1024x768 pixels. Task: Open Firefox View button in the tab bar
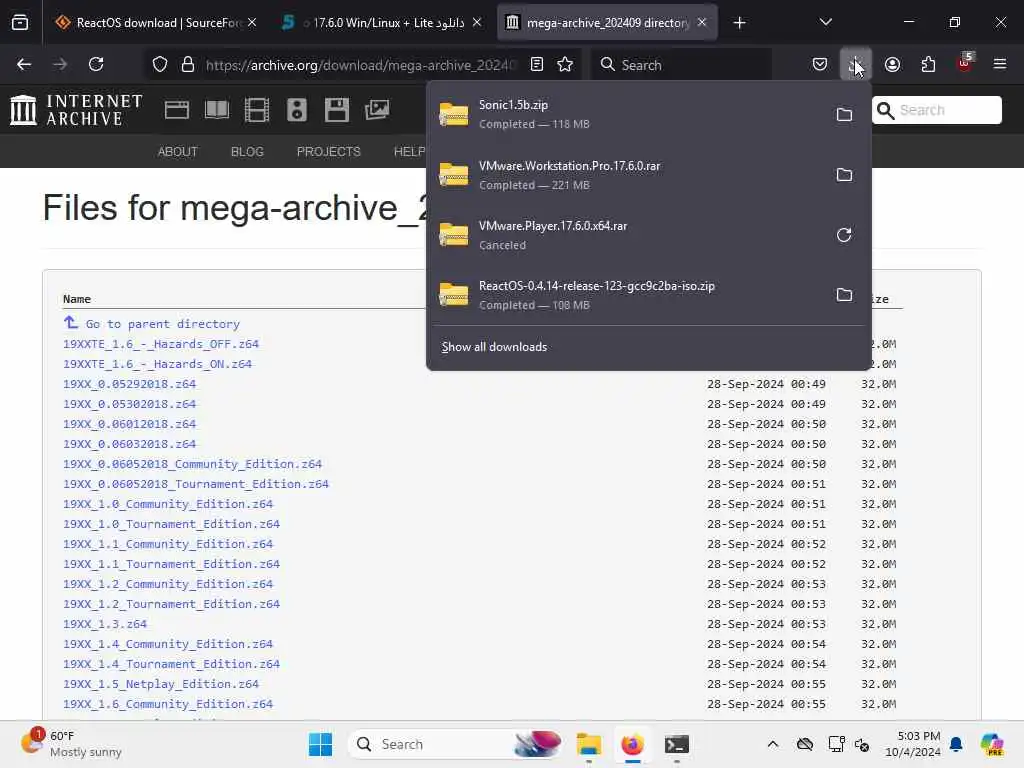20,22
